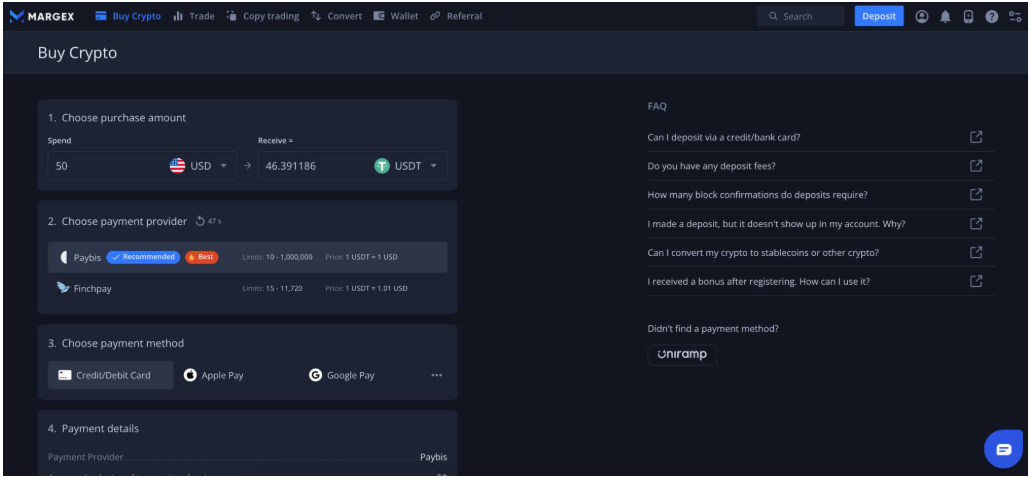
Task: Click external link icon for bonus FAQ
Action: click(976, 281)
